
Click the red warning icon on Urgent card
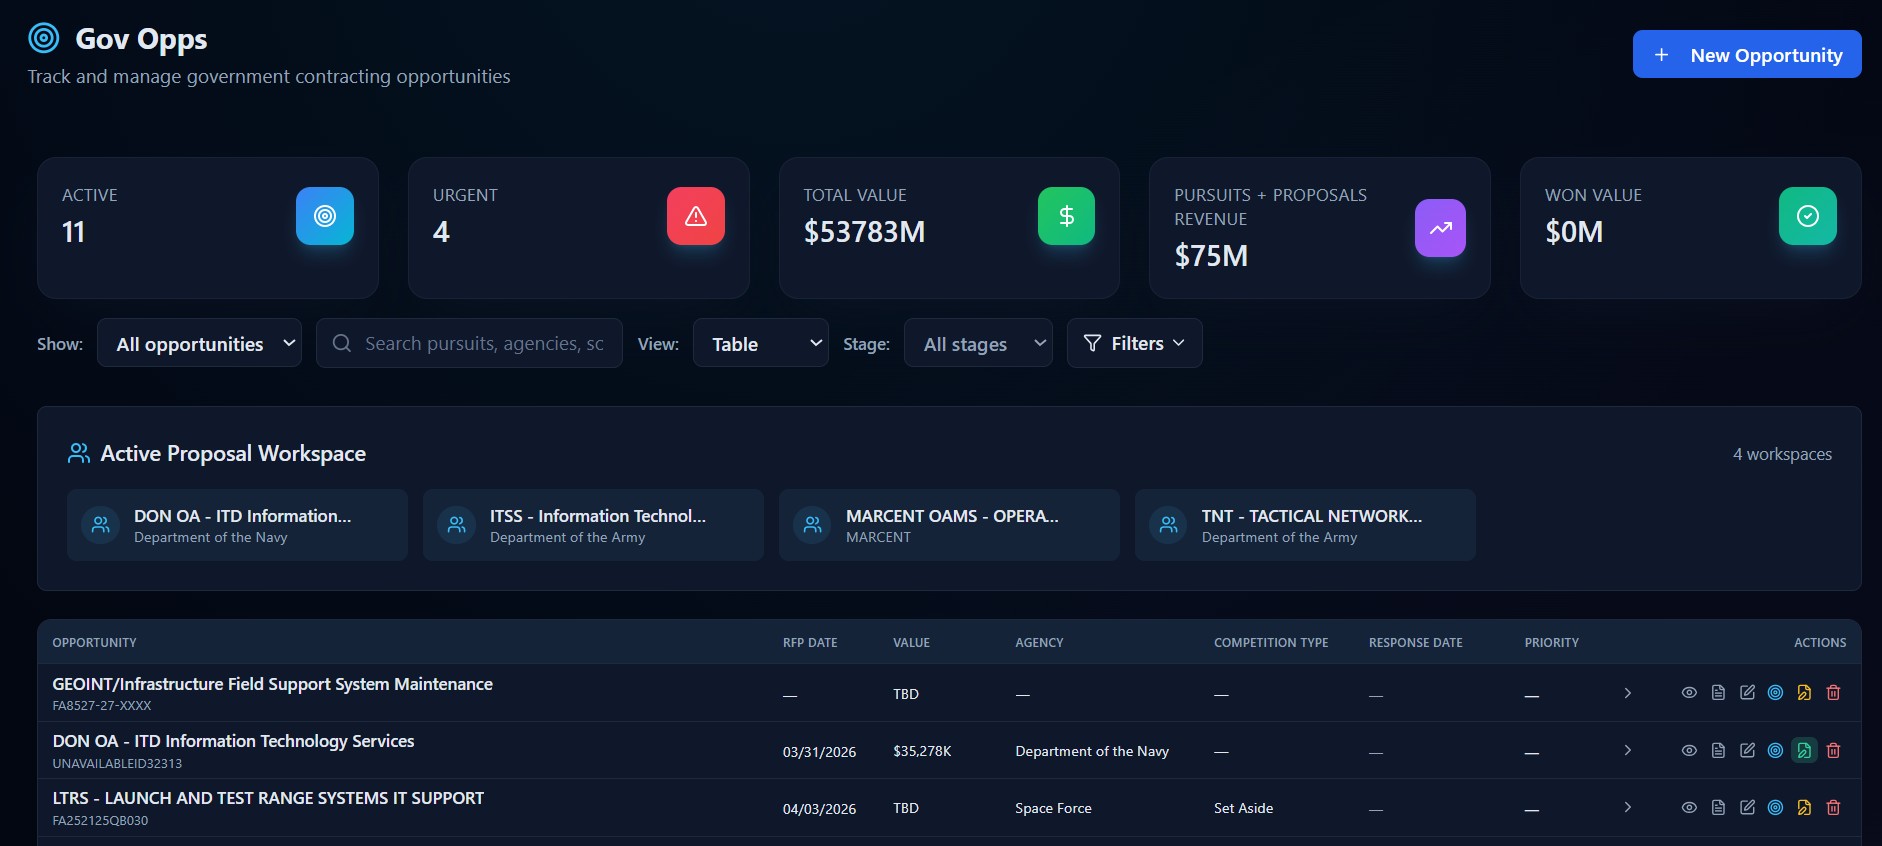[x=696, y=216]
